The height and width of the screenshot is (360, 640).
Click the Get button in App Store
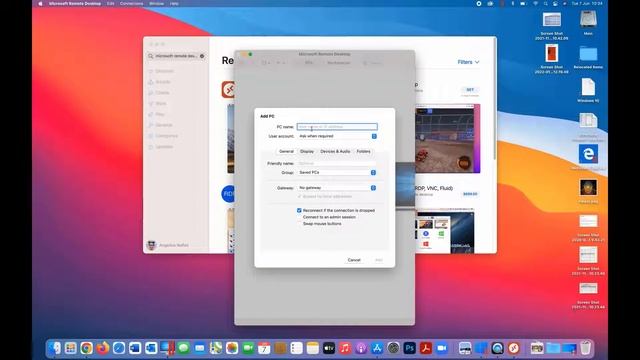[x=470, y=90]
